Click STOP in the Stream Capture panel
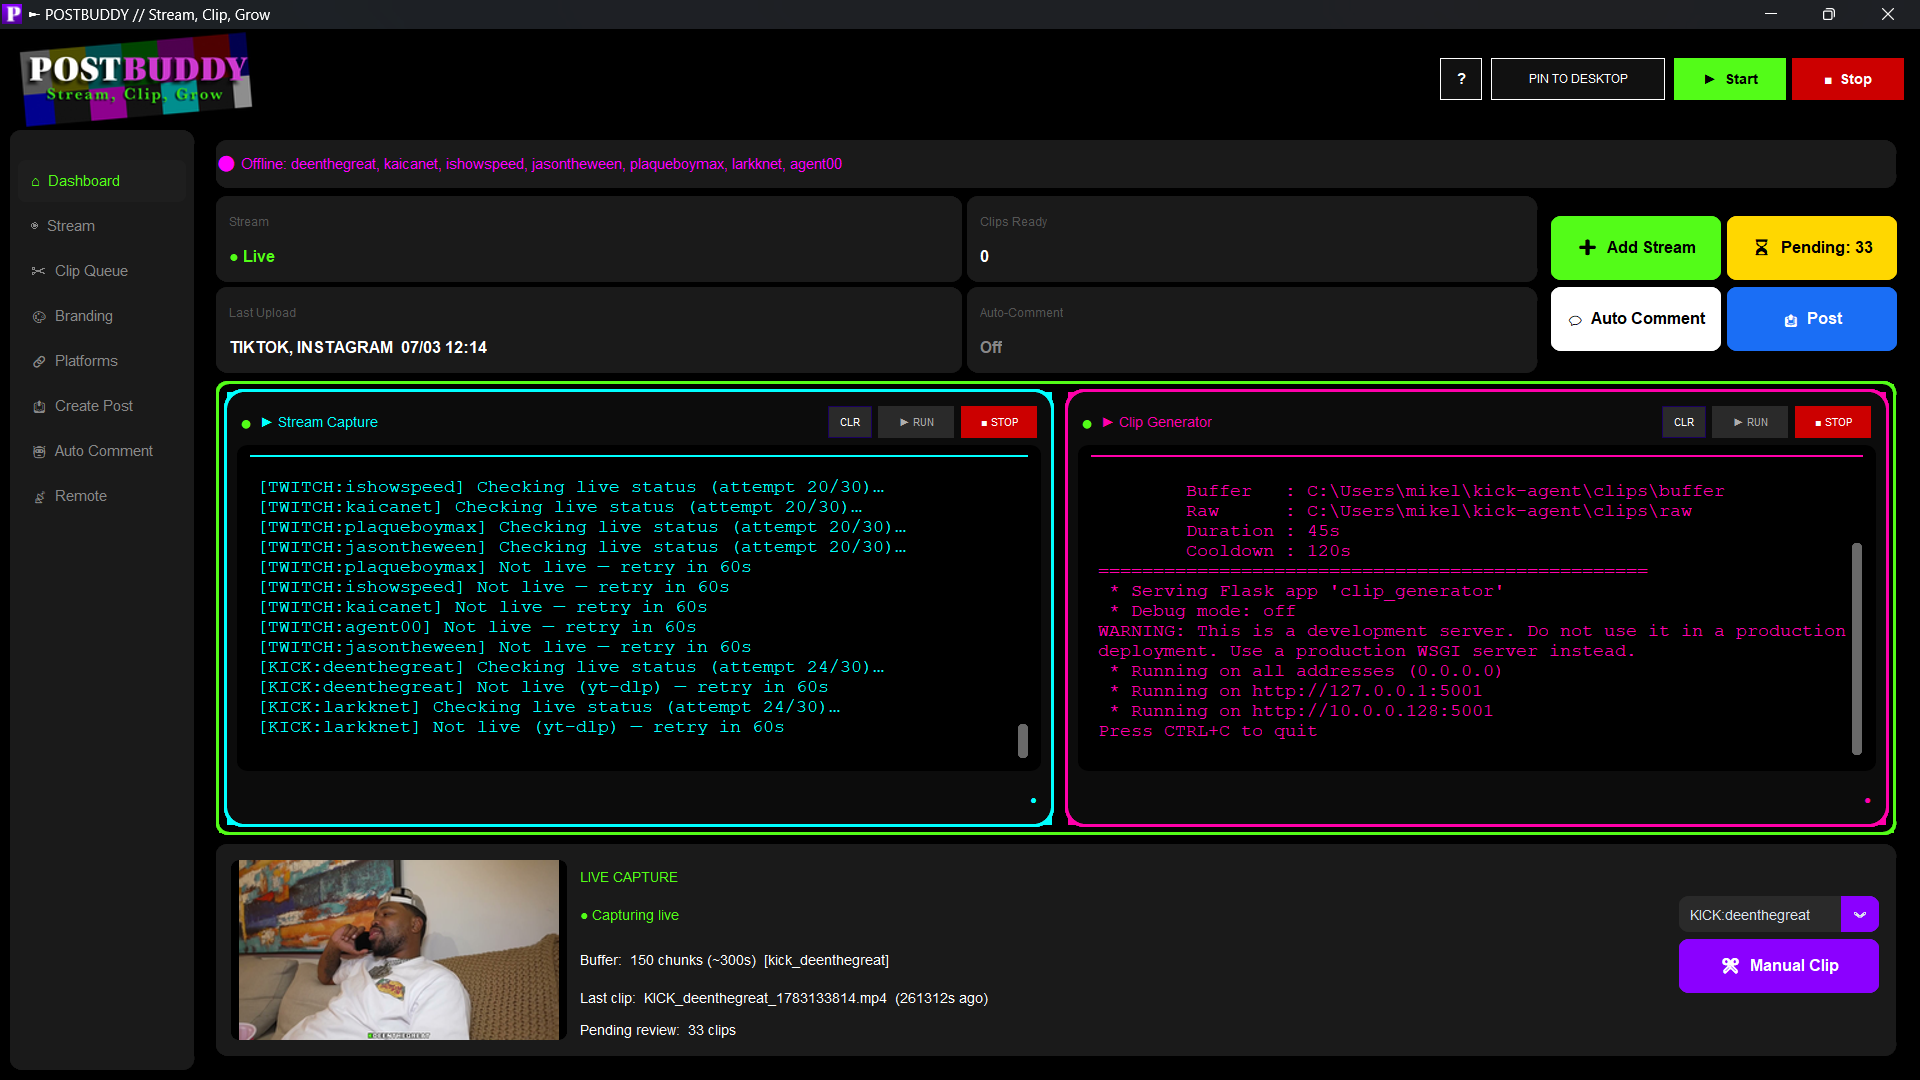Image resolution: width=1920 pixels, height=1080 pixels. pyautogui.click(x=999, y=422)
